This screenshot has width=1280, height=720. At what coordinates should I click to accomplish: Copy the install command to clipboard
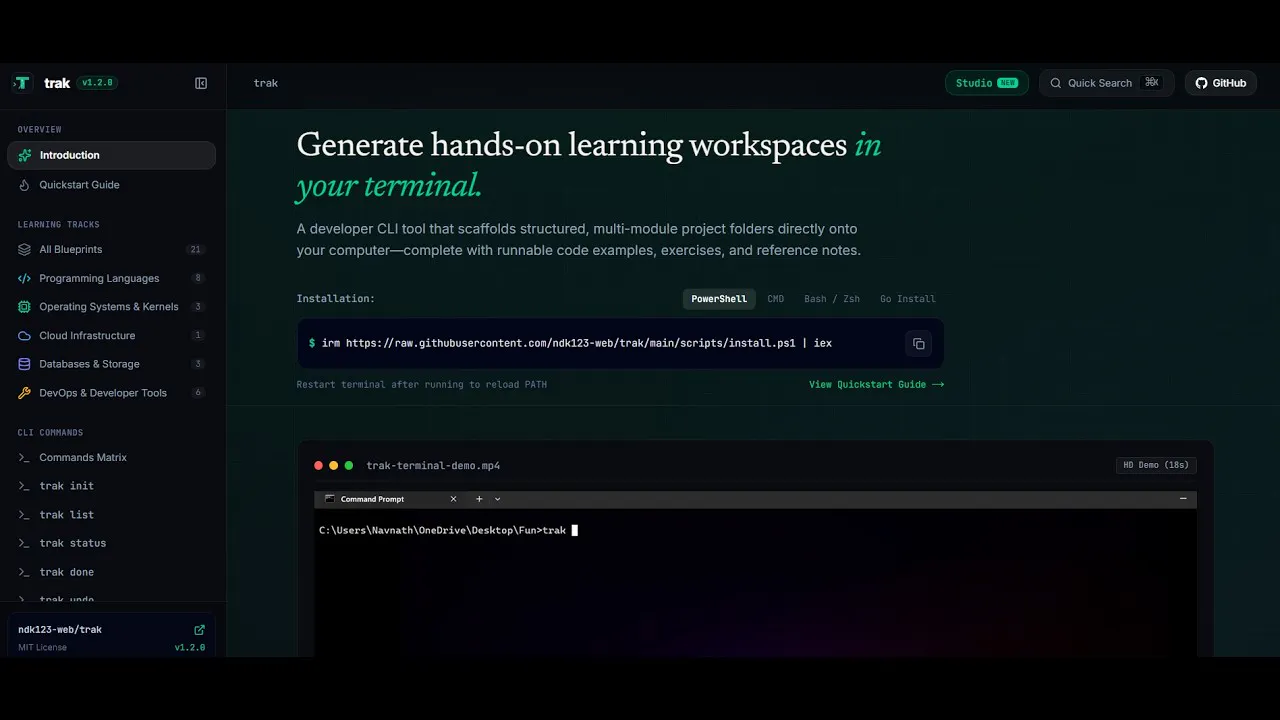click(918, 343)
